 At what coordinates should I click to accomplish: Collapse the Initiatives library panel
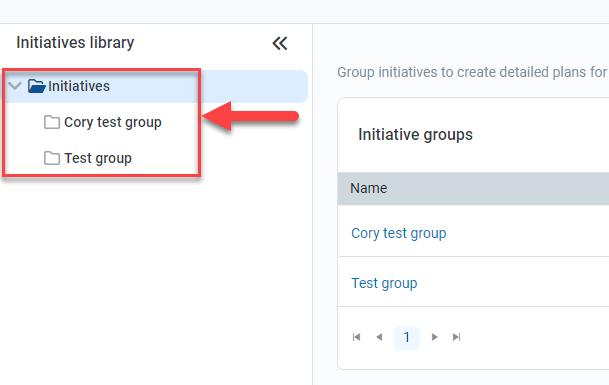click(280, 43)
